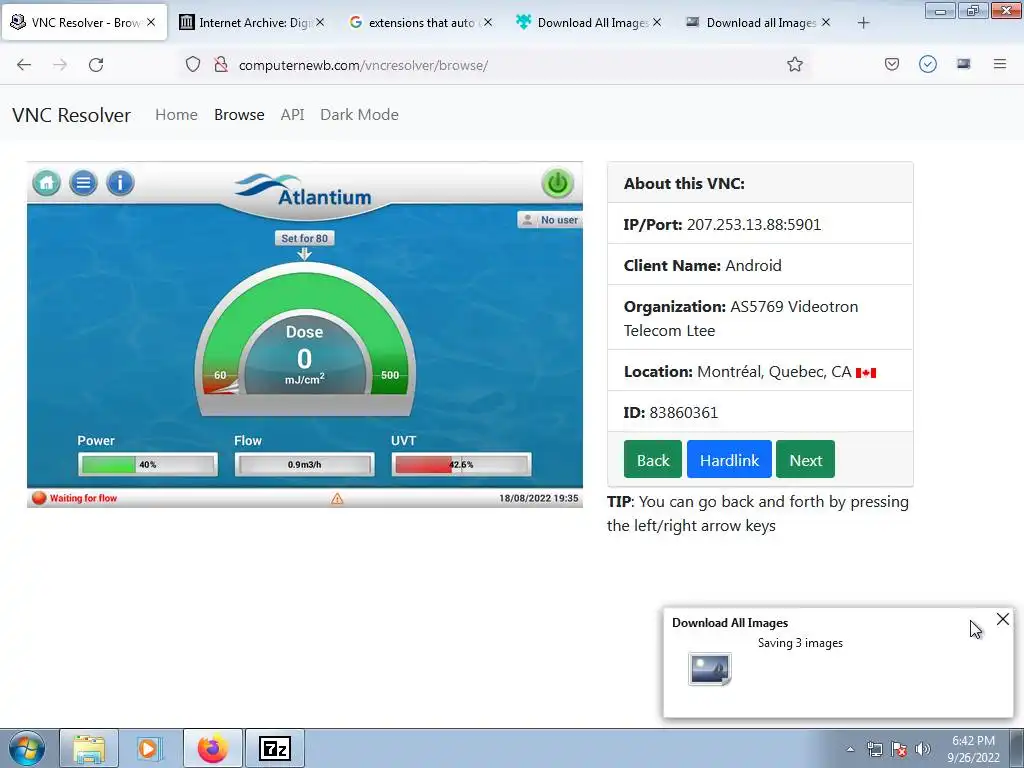Click the green Back button

tap(653, 459)
